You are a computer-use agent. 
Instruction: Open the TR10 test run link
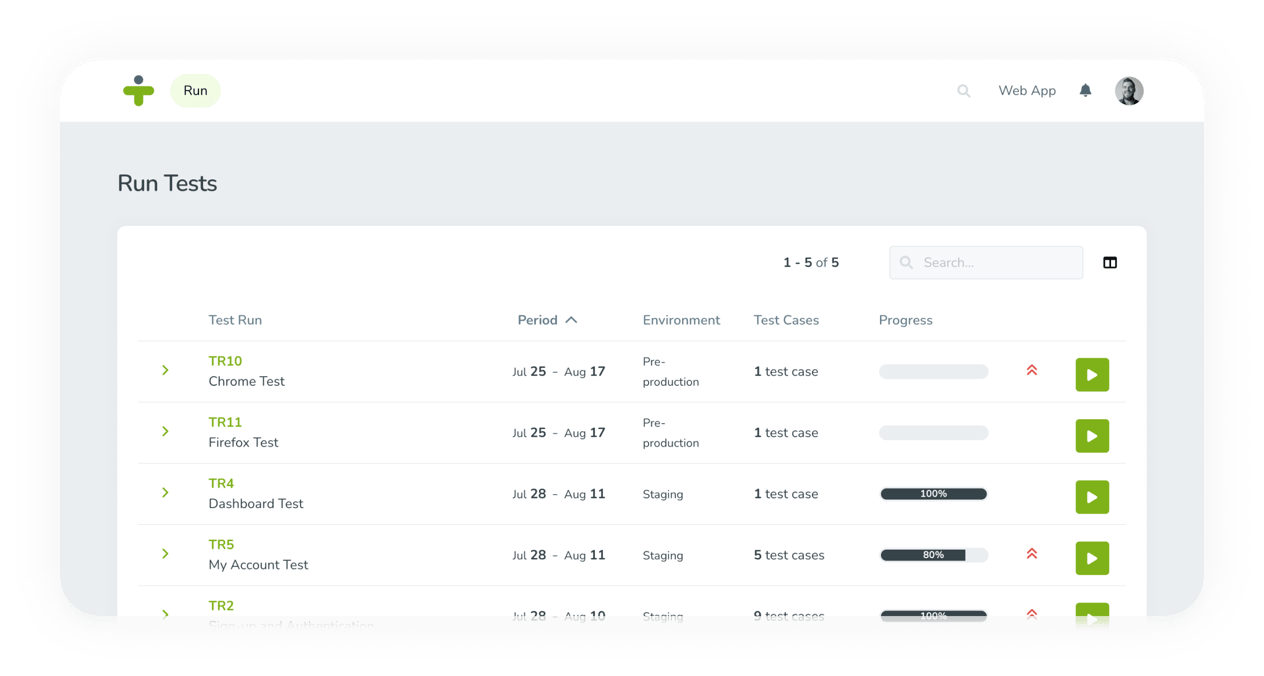coord(225,360)
